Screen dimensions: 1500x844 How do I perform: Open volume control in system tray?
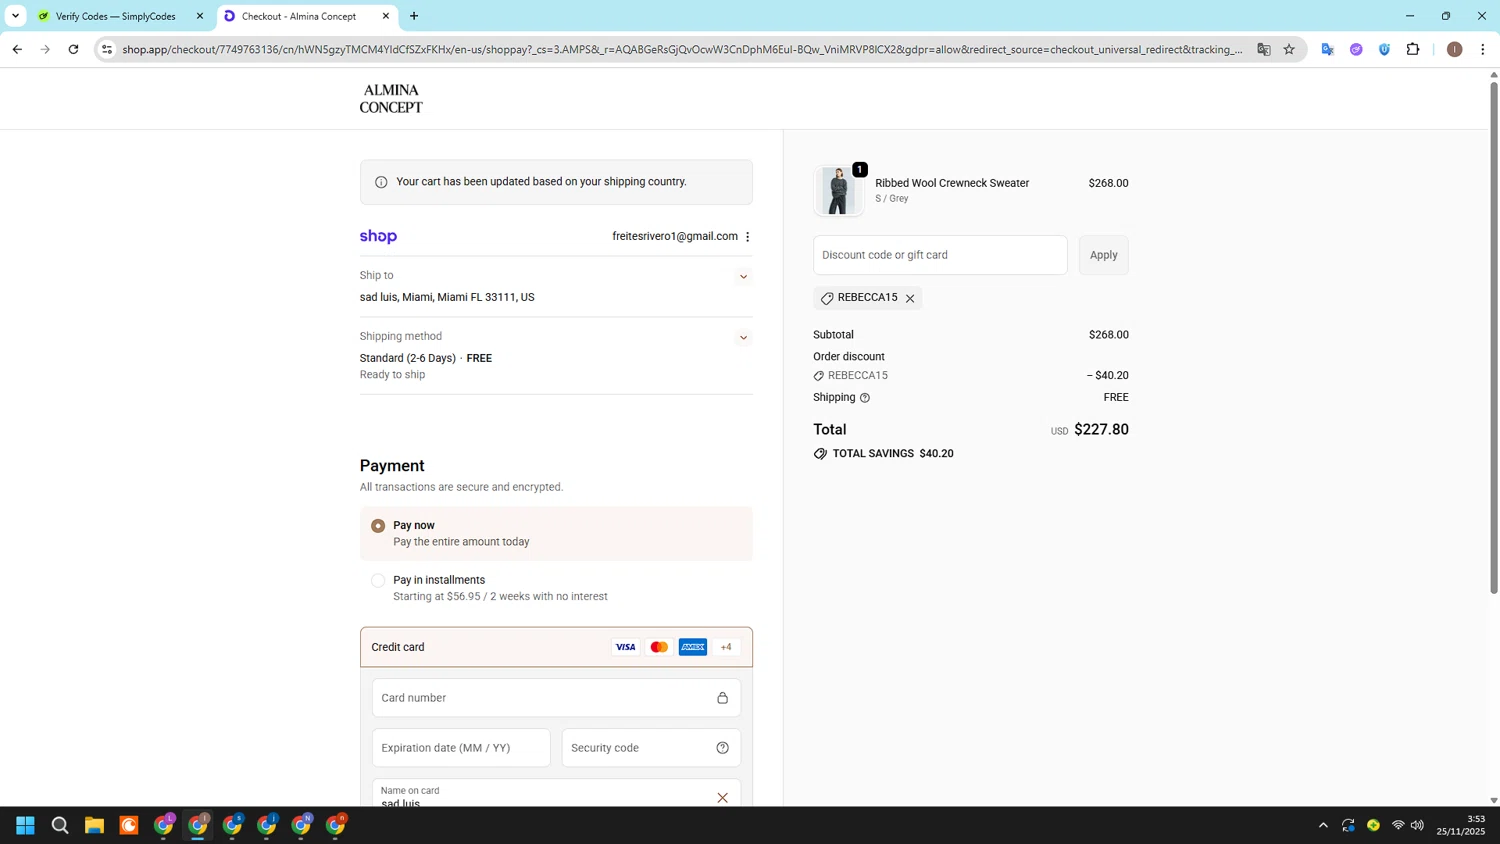[1417, 825]
